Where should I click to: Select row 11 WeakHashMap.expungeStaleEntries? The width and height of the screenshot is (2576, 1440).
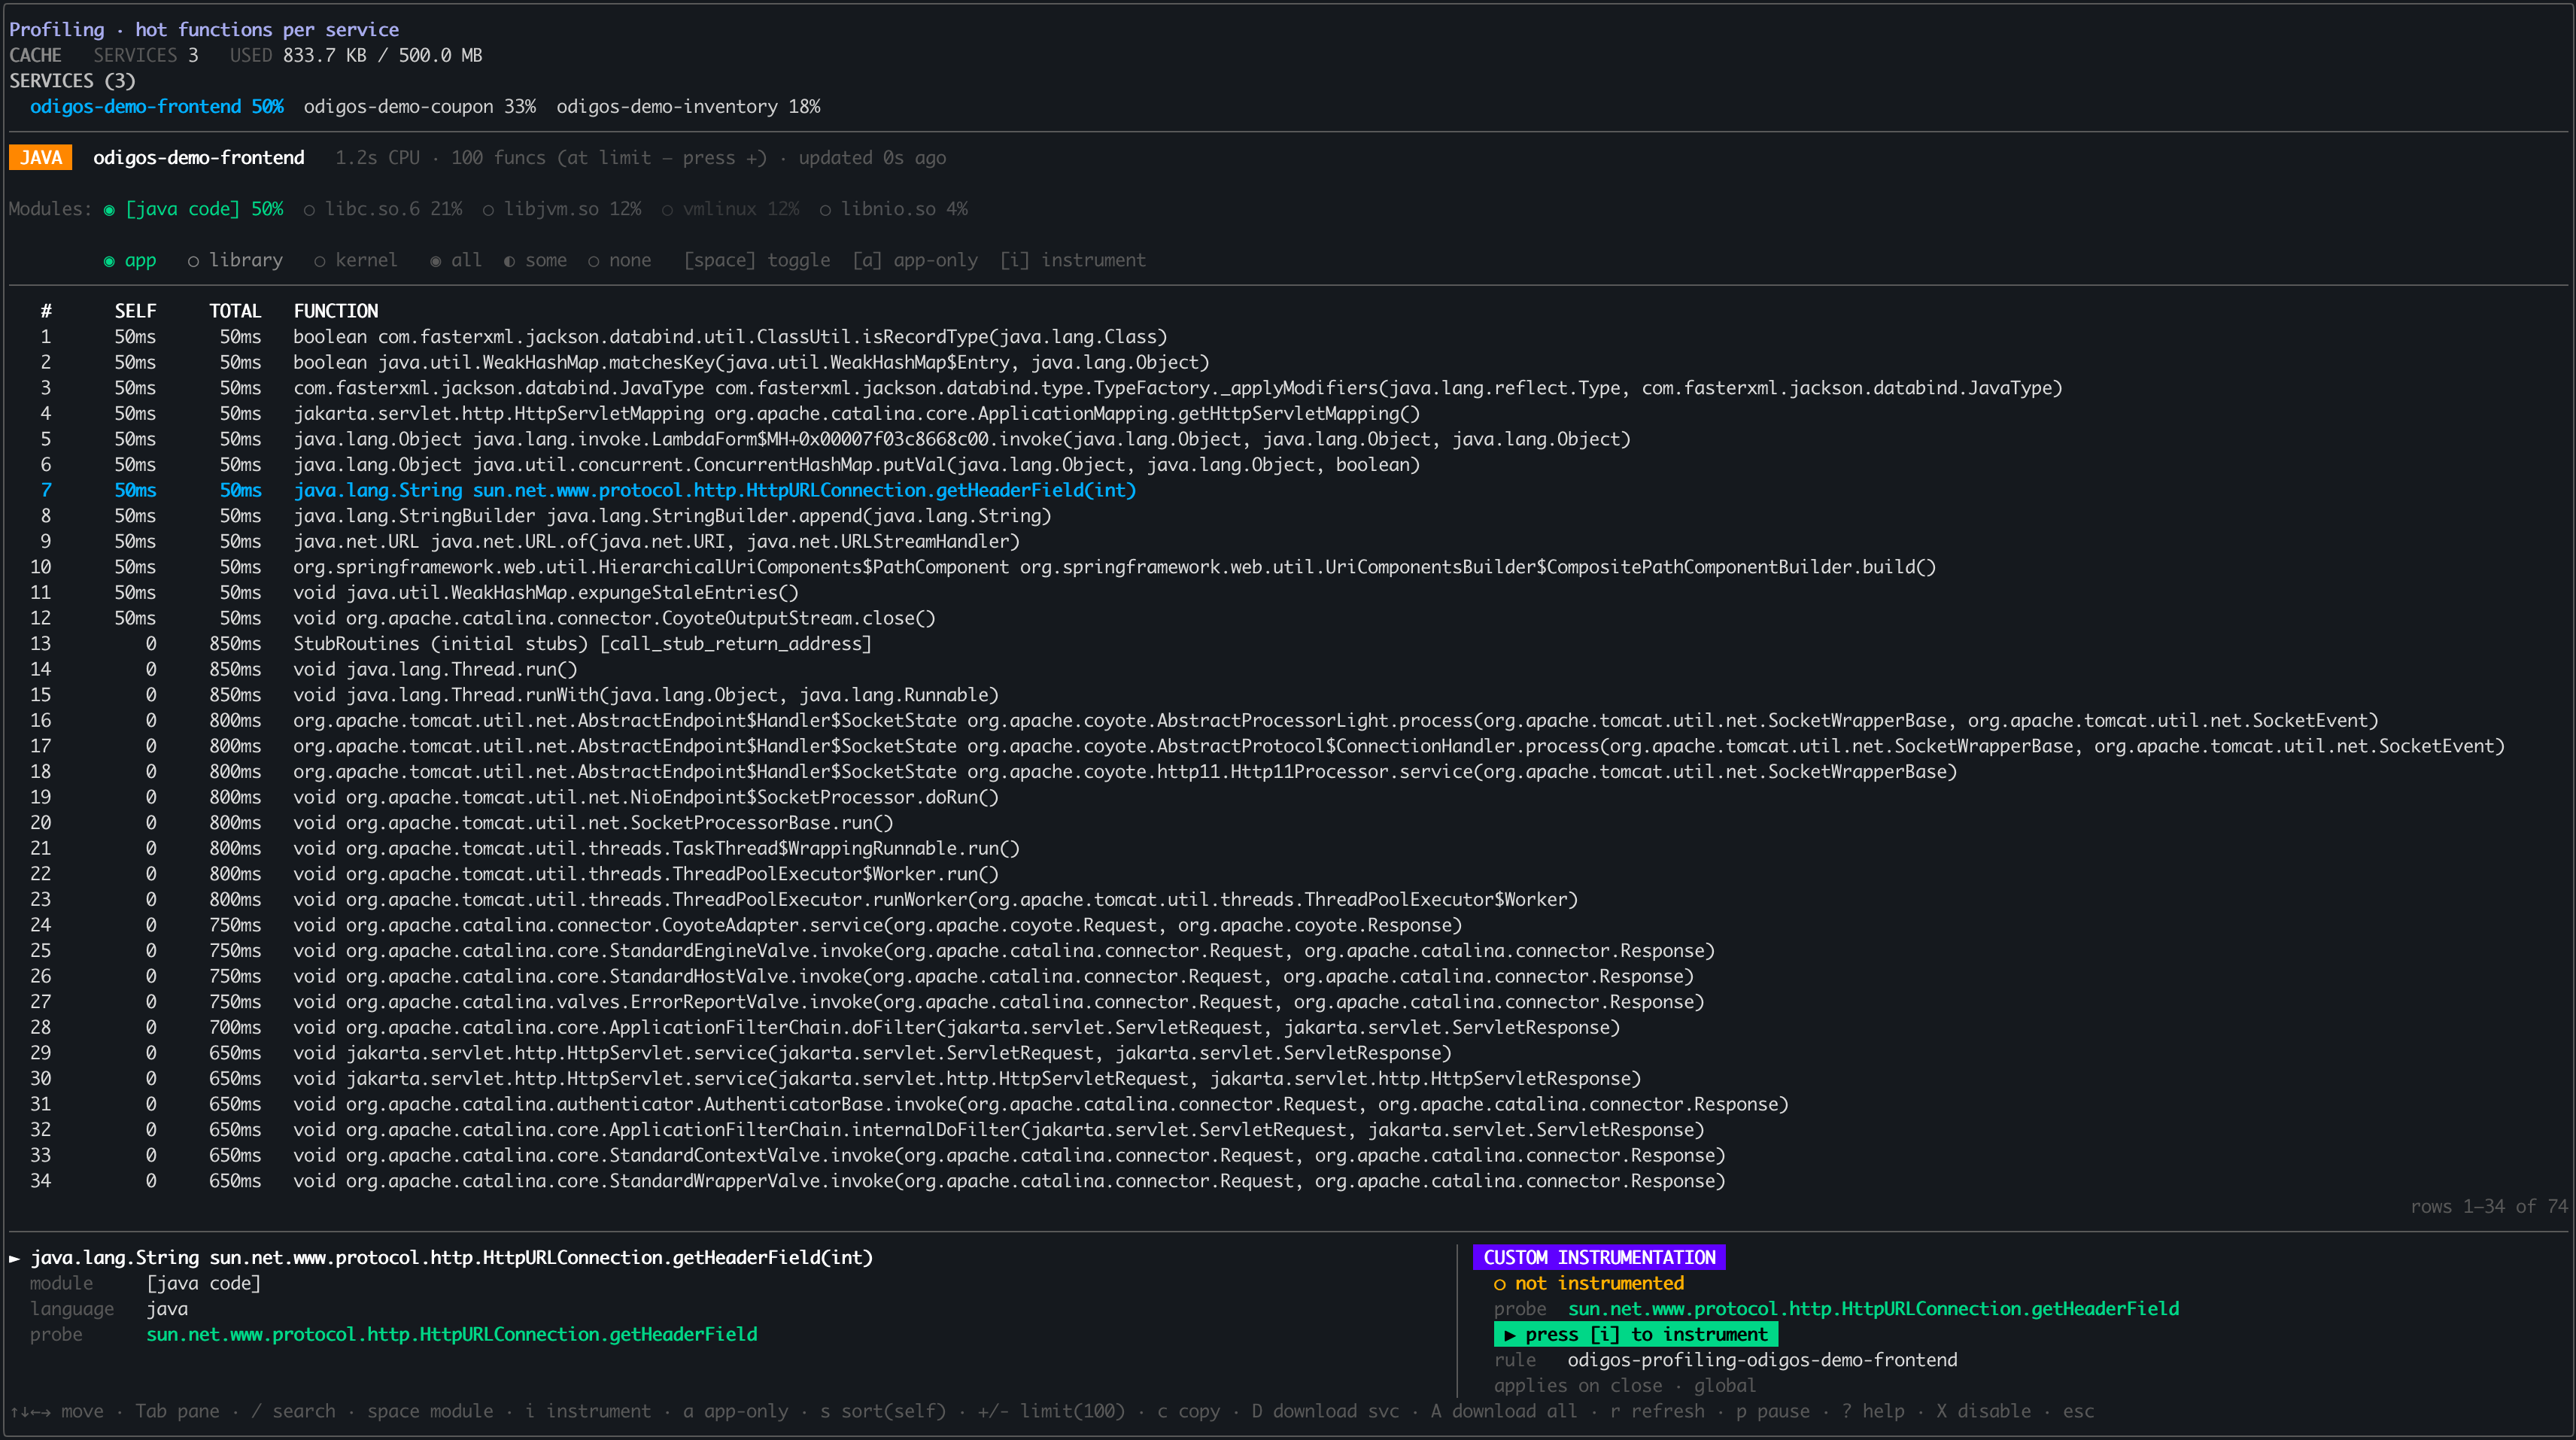1288,593
